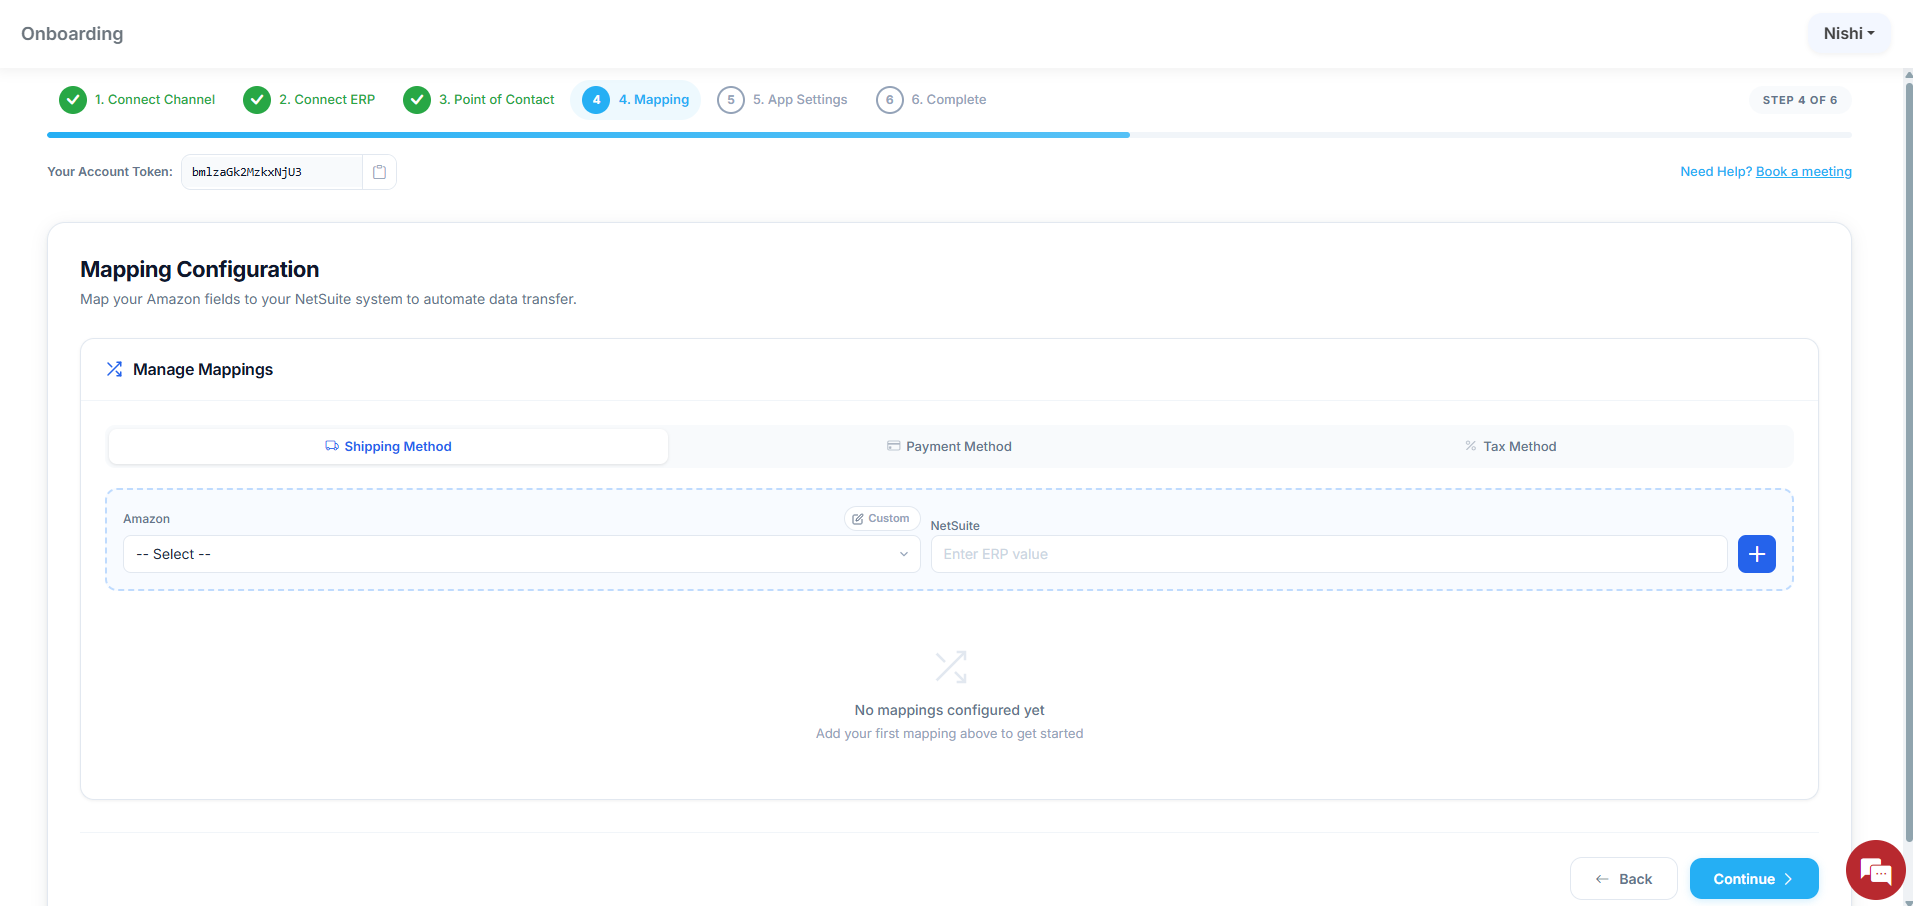Select the completed checkmark on Connect Channel step
The height and width of the screenshot is (906, 1913).
(x=72, y=99)
